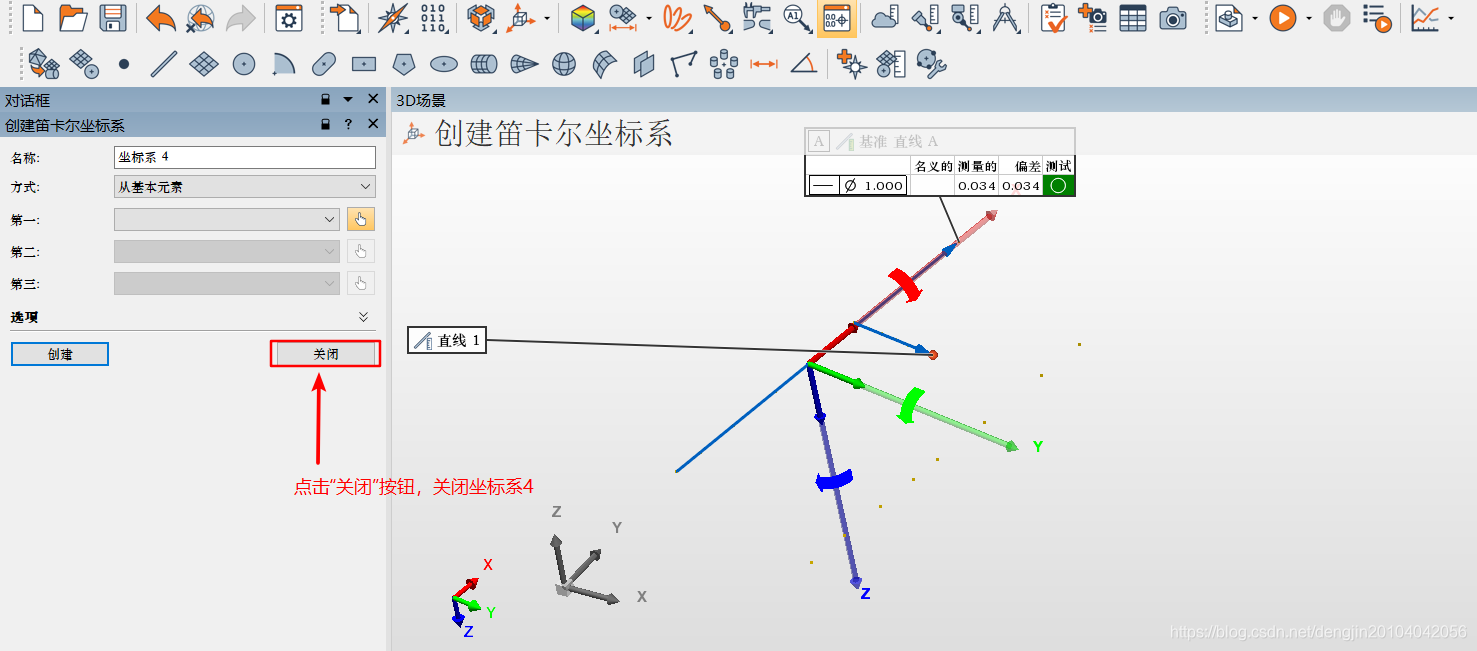Click the distance dimension arrow icon
Image resolution: width=1477 pixels, height=651 pixels.
(x=764, y=65)
